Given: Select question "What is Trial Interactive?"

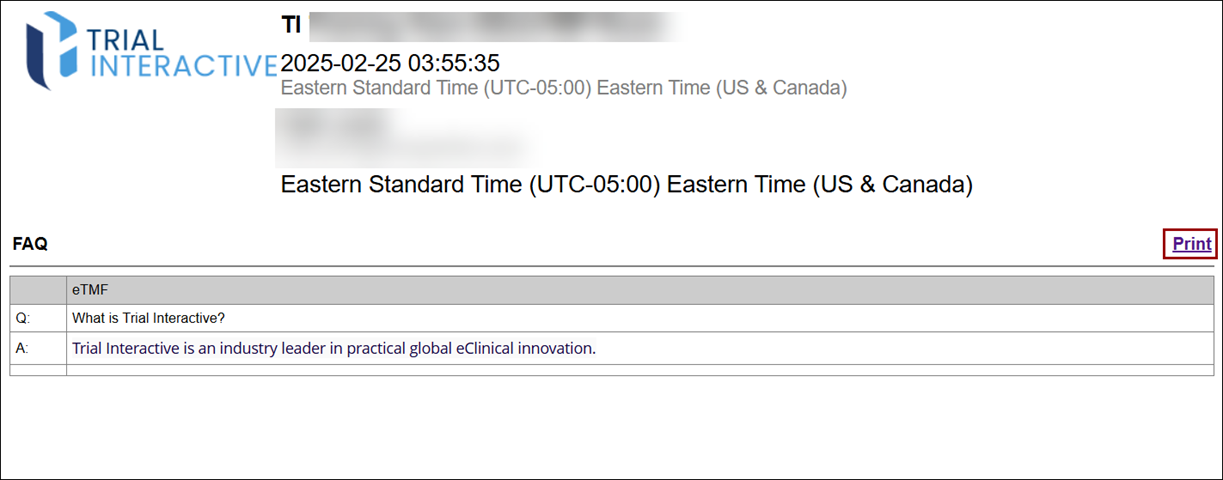Looking at the screenshot, I should pyautogui.click(x=148, y=318).
